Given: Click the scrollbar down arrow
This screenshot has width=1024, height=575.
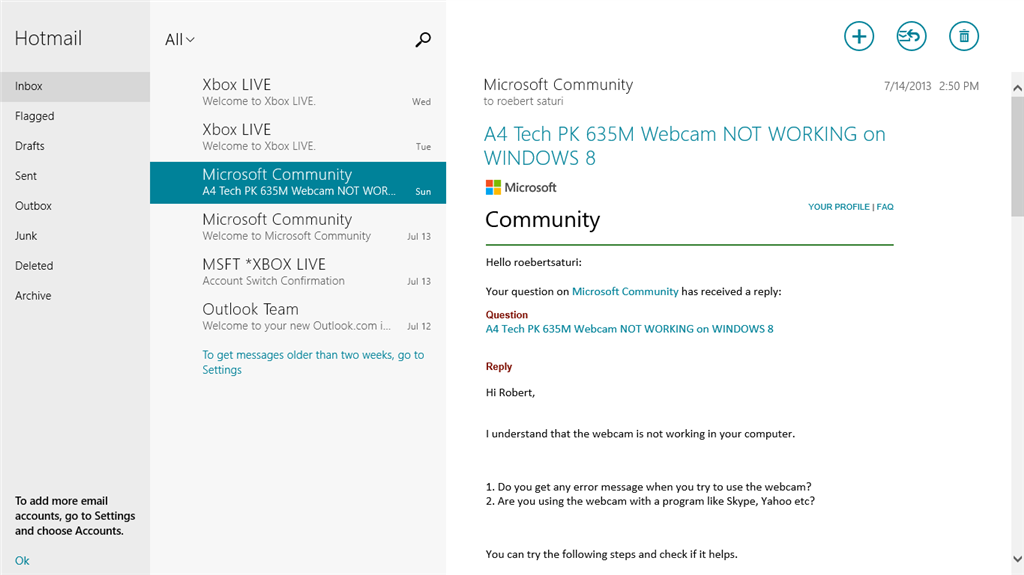Looking at the screenshot, I should coord(1017,559).
